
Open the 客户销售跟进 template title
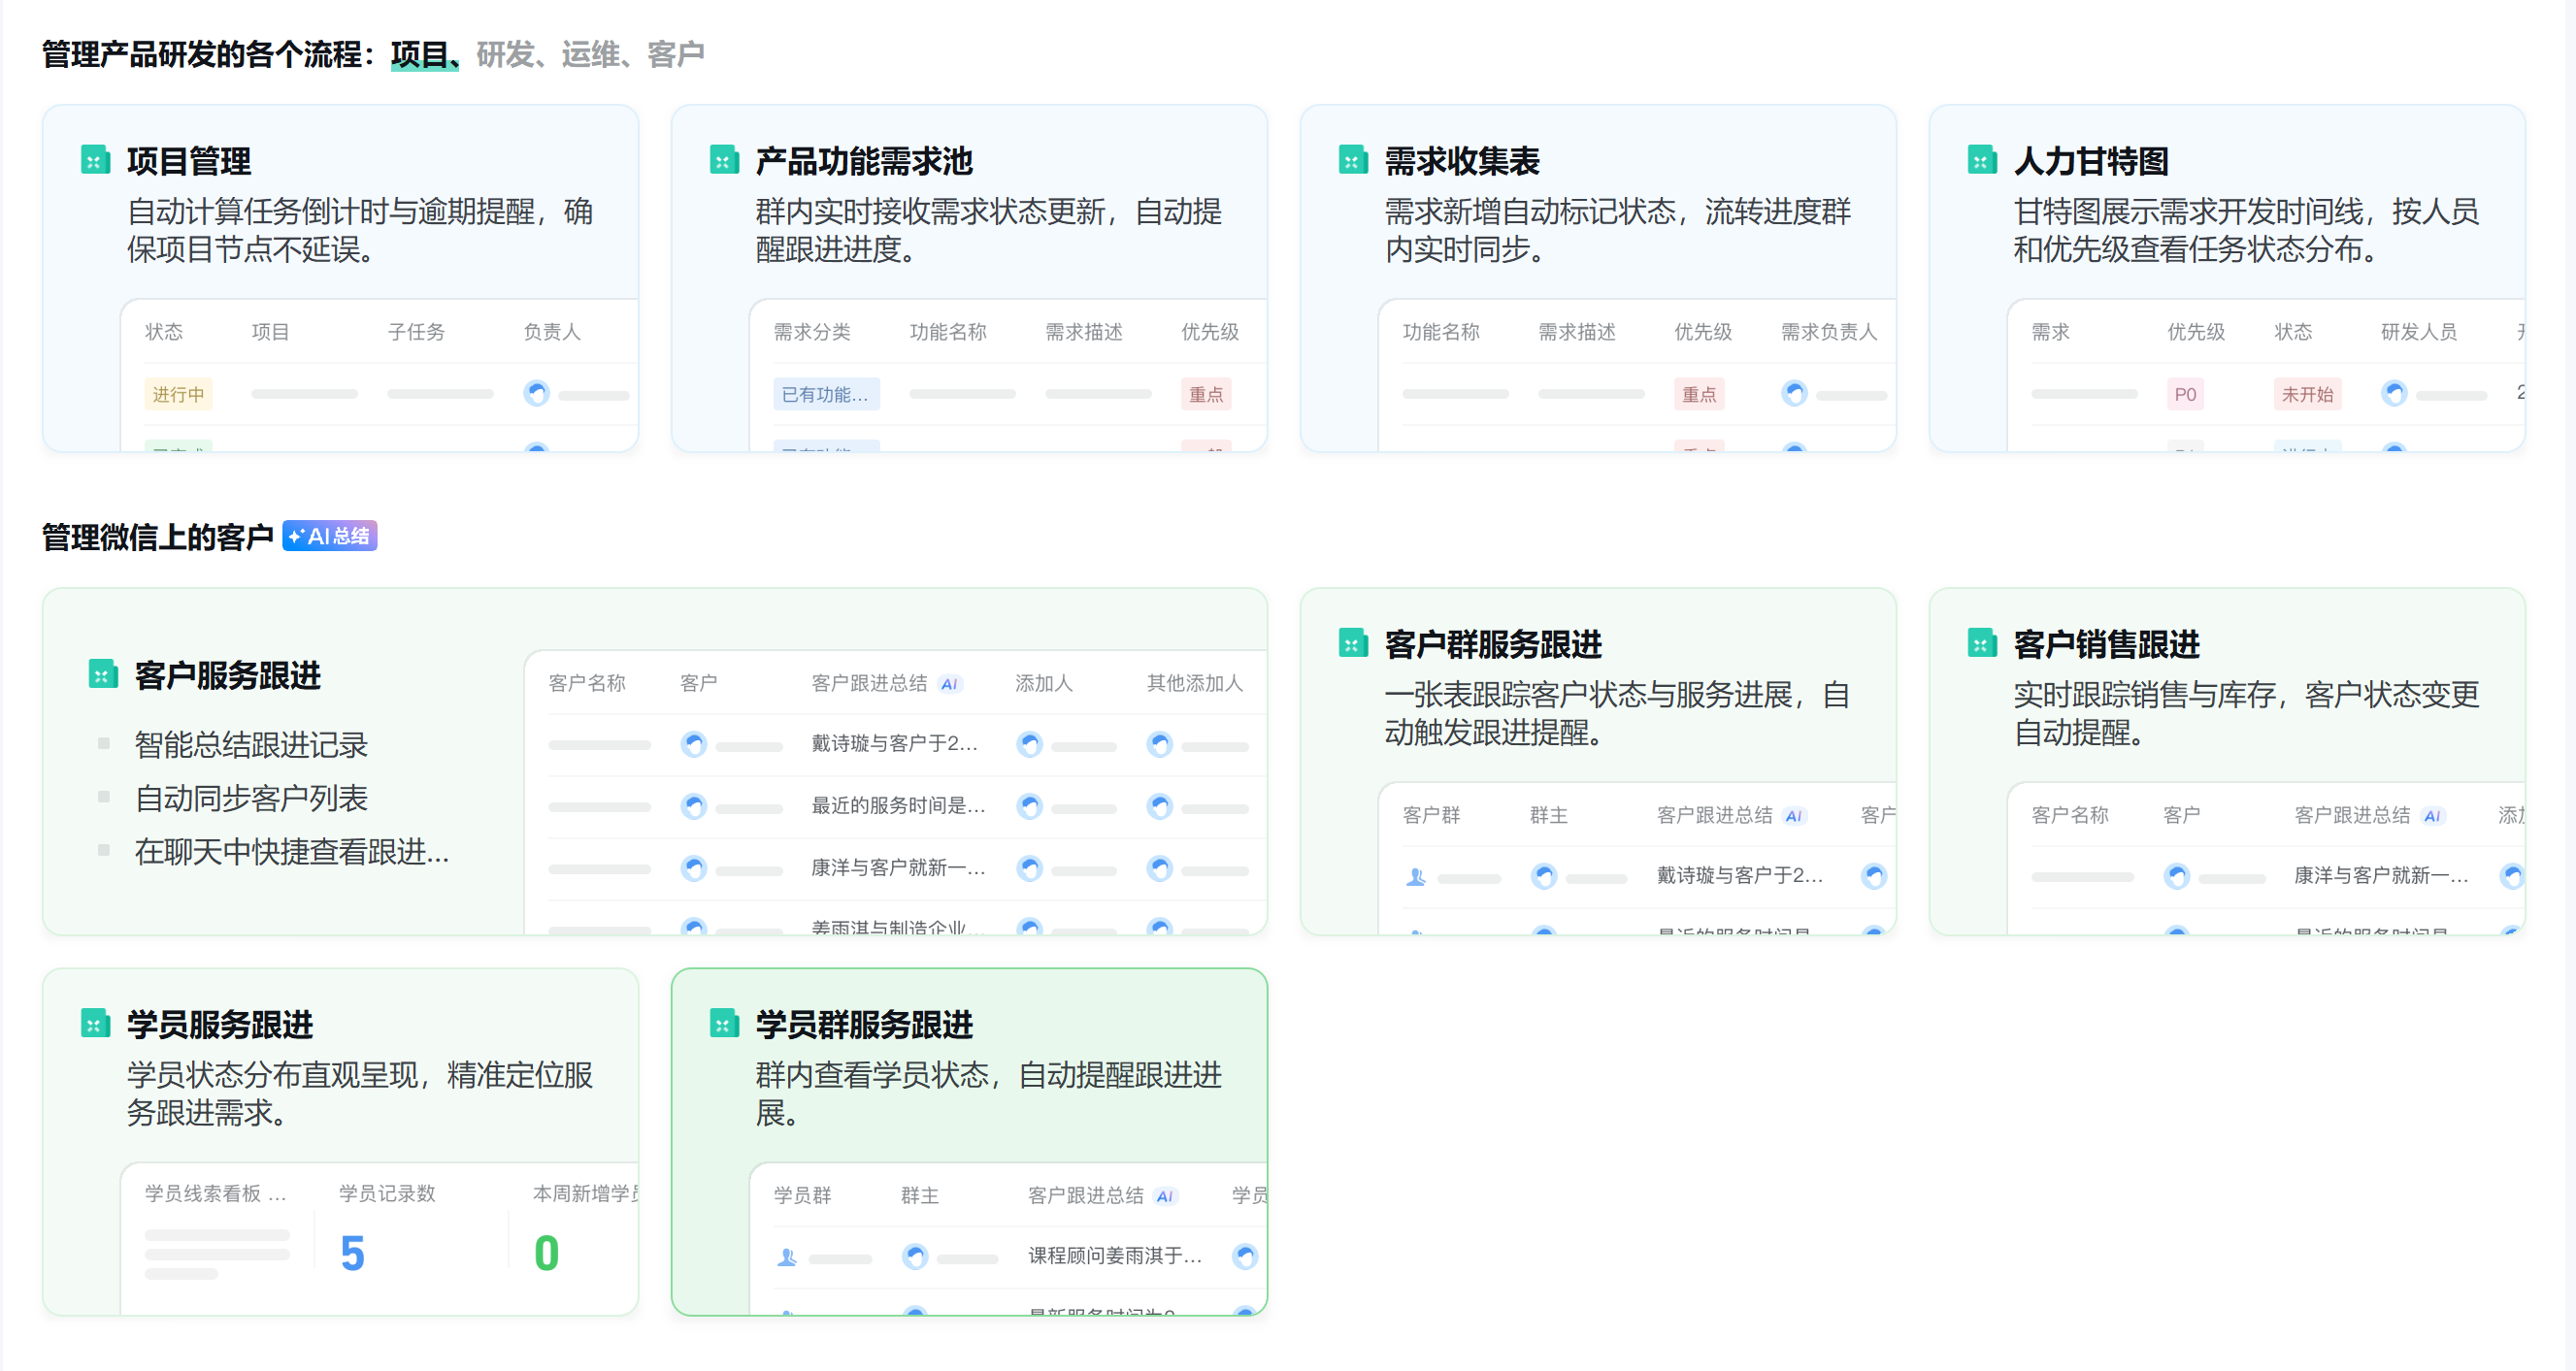[2107, 644]
